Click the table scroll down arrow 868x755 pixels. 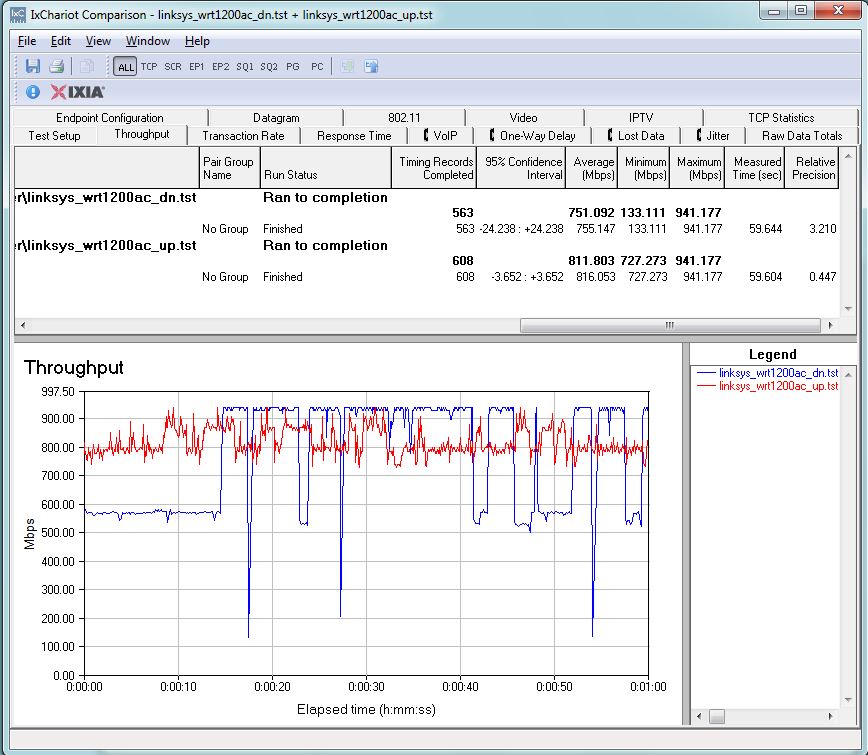coord(848,309)
